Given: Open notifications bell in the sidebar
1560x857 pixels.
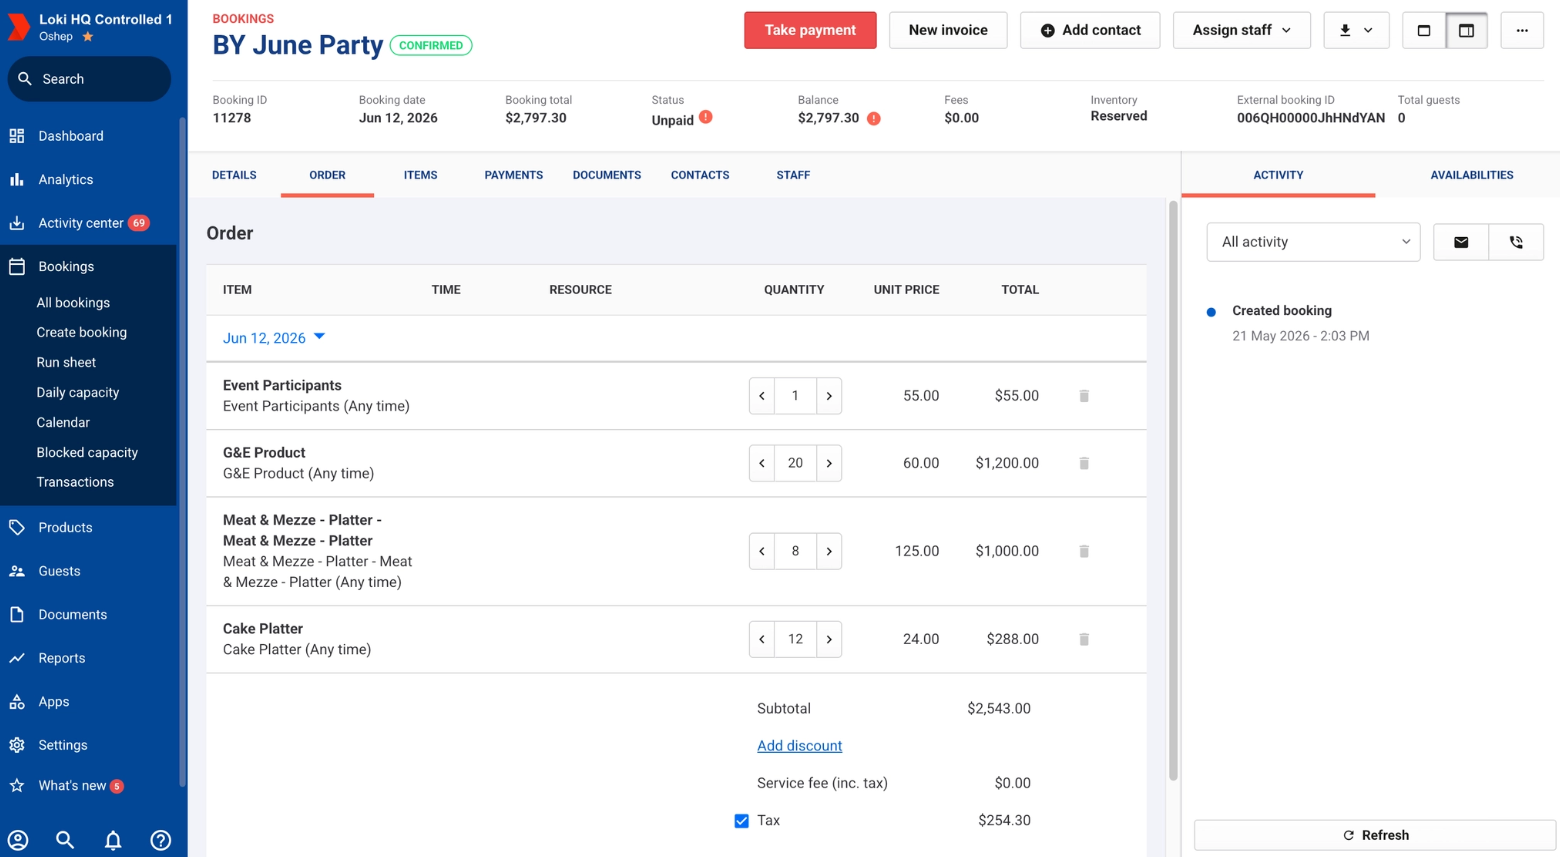Looking at the screenshot, I should [113, 840].
